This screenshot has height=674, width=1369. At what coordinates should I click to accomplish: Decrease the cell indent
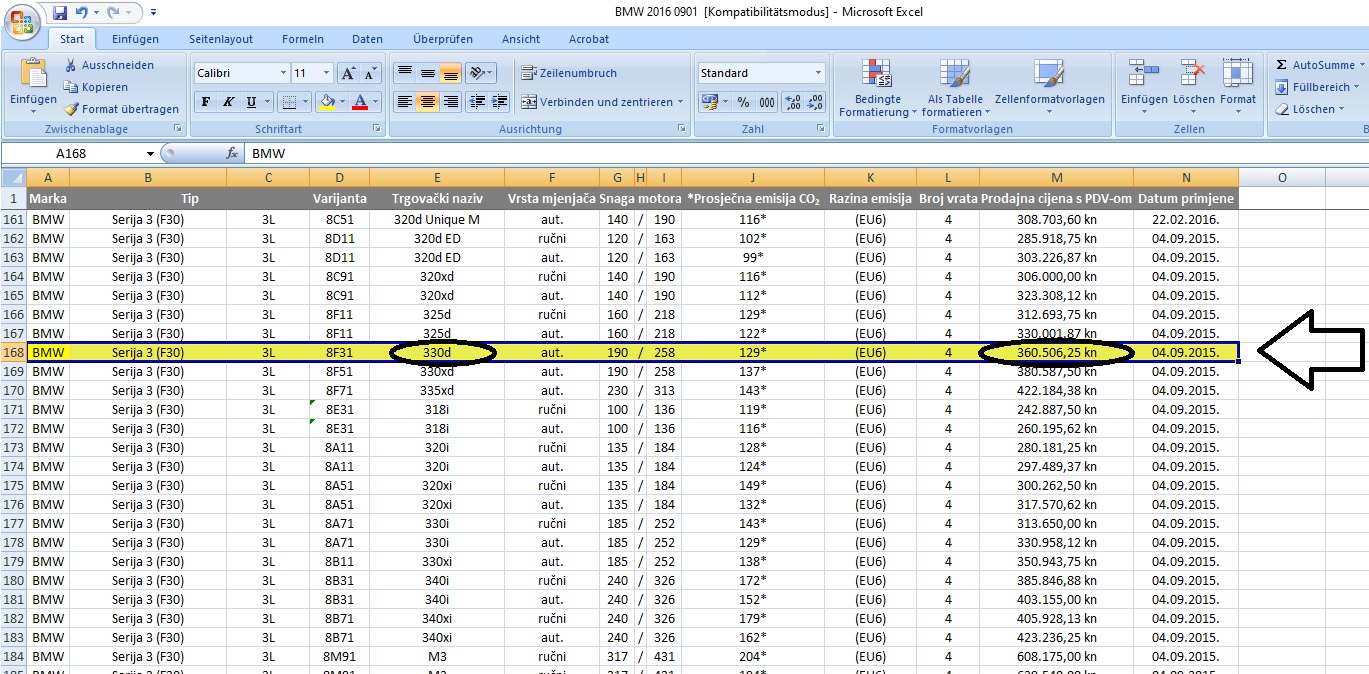(477, 102)
